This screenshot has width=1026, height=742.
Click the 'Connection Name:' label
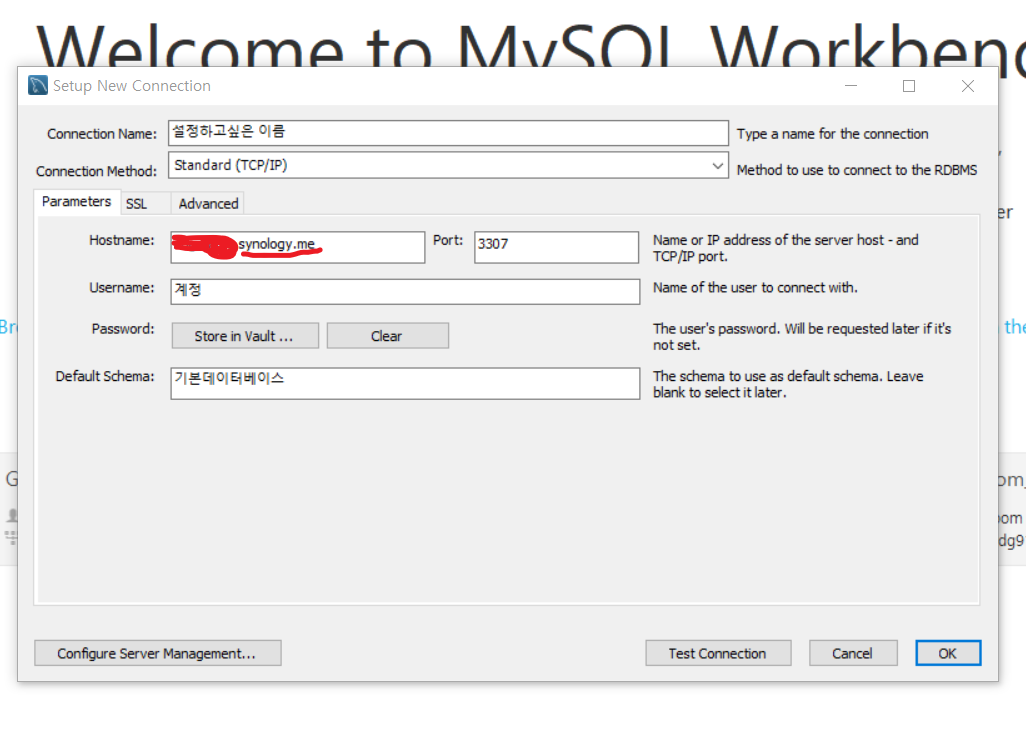pos(101,134)
